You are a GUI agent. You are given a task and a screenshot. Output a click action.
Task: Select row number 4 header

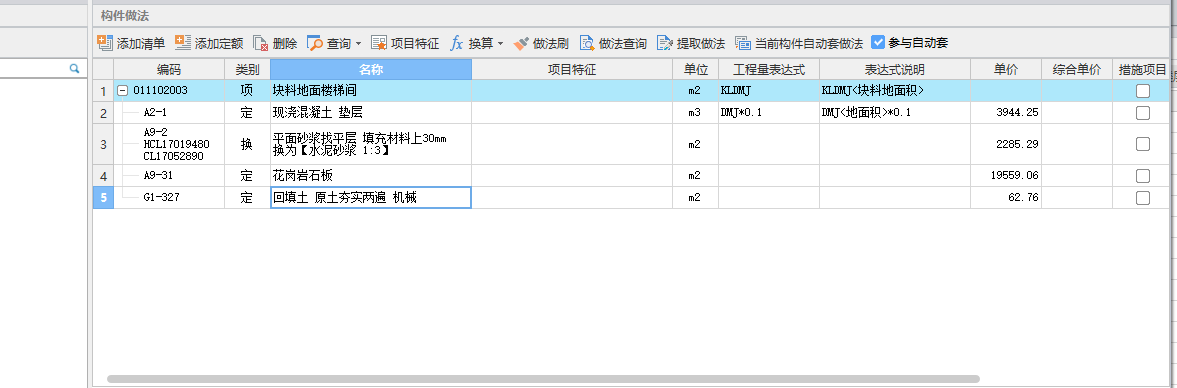coord(104,176)
